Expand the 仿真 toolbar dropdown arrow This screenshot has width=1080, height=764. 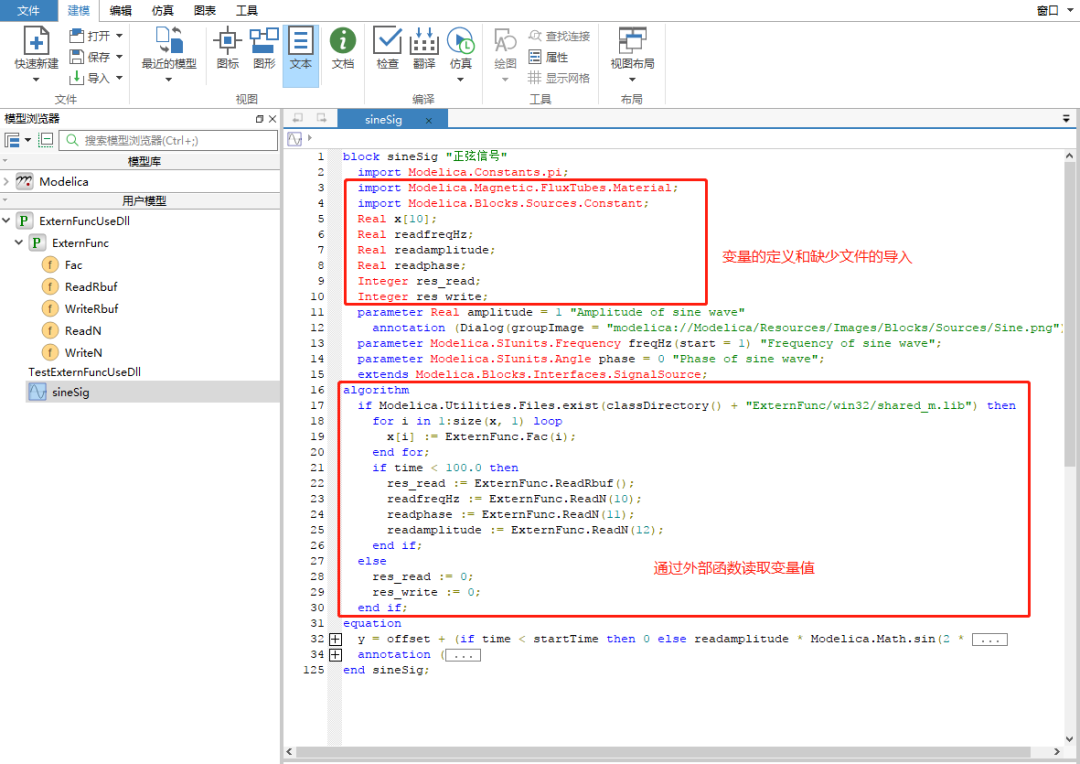click(460, 80)
